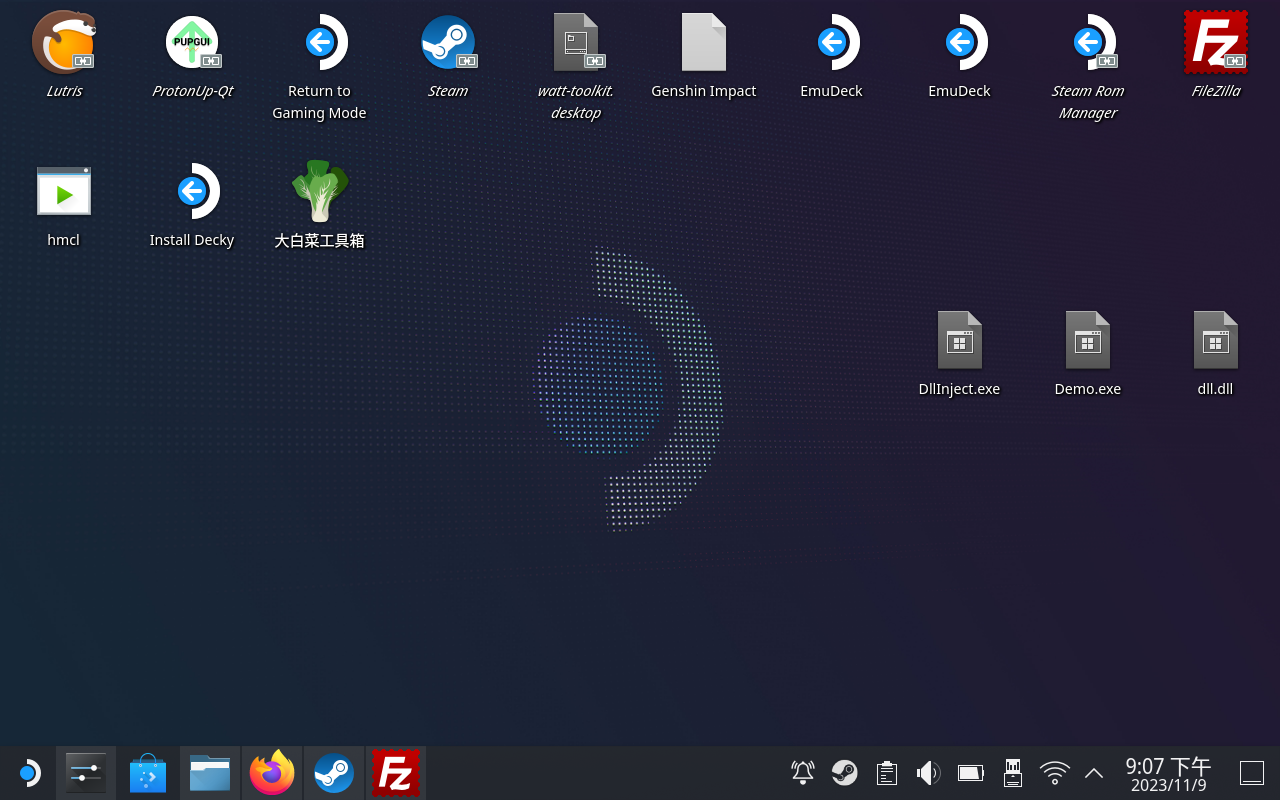Open the clock showing 9:07 下午
1280x800 pixels.
(x=1168, y=773)
